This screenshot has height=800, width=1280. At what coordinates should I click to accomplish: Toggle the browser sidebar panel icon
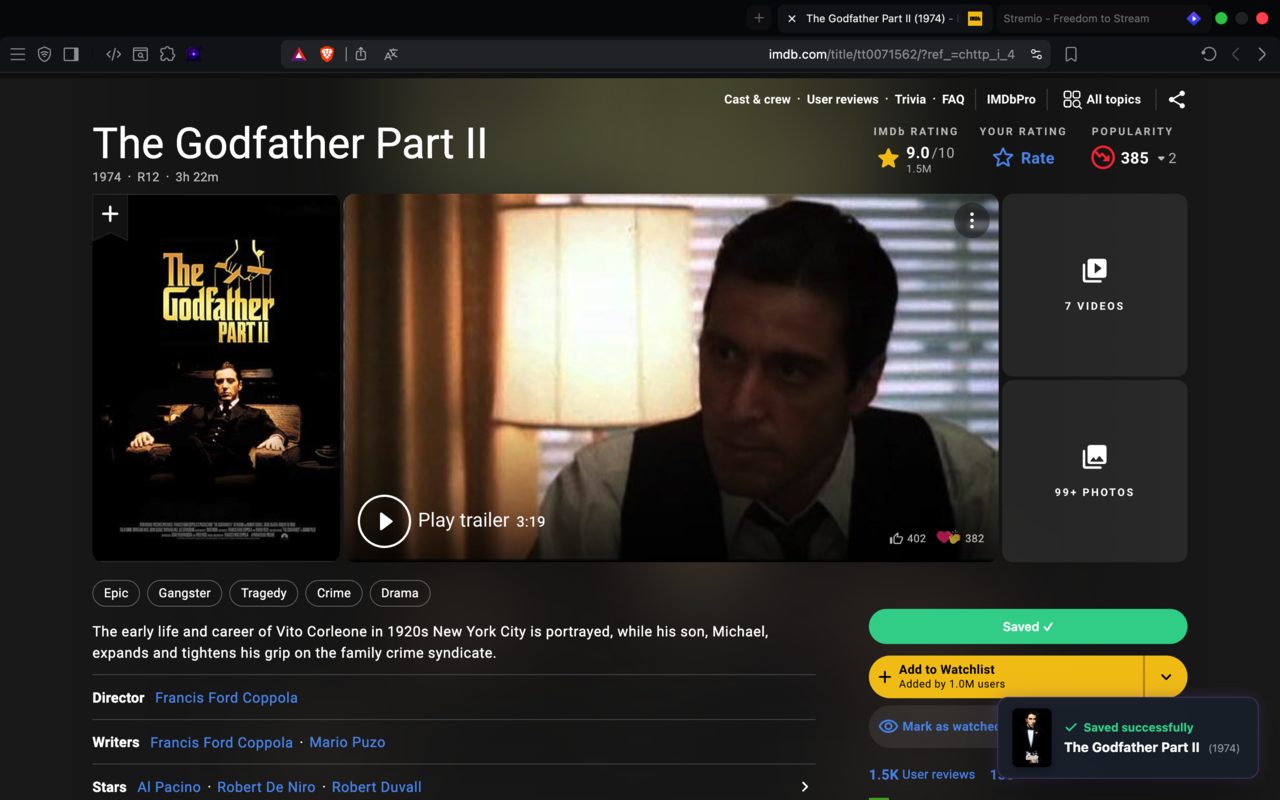point(71,54)
